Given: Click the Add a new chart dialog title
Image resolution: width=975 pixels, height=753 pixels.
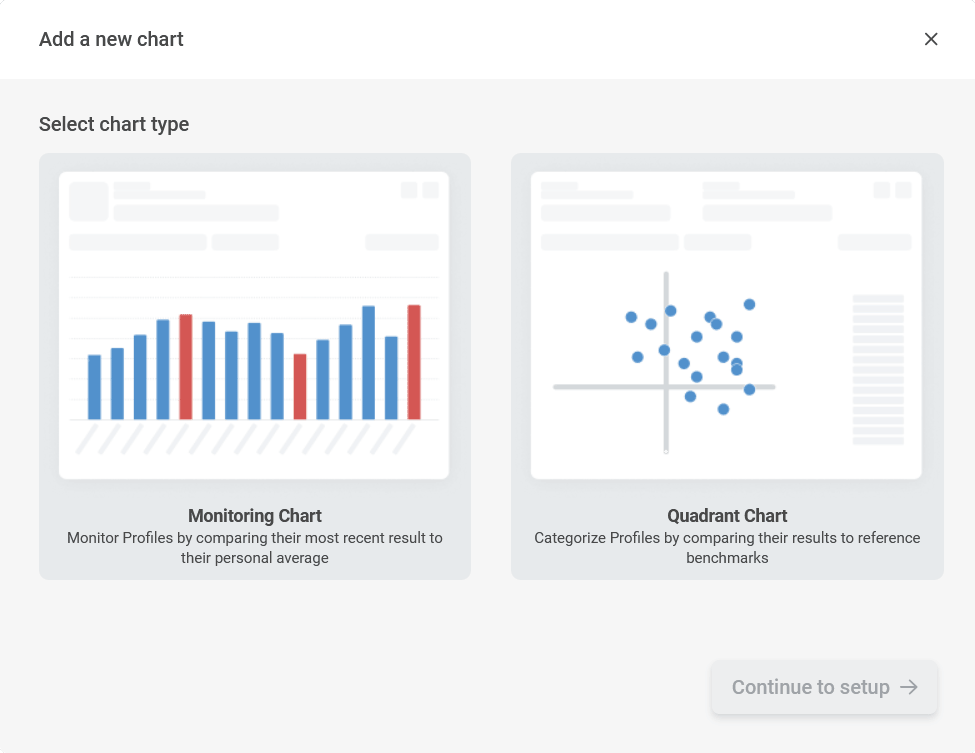Looking at the screenshot, I should [111, 39].
